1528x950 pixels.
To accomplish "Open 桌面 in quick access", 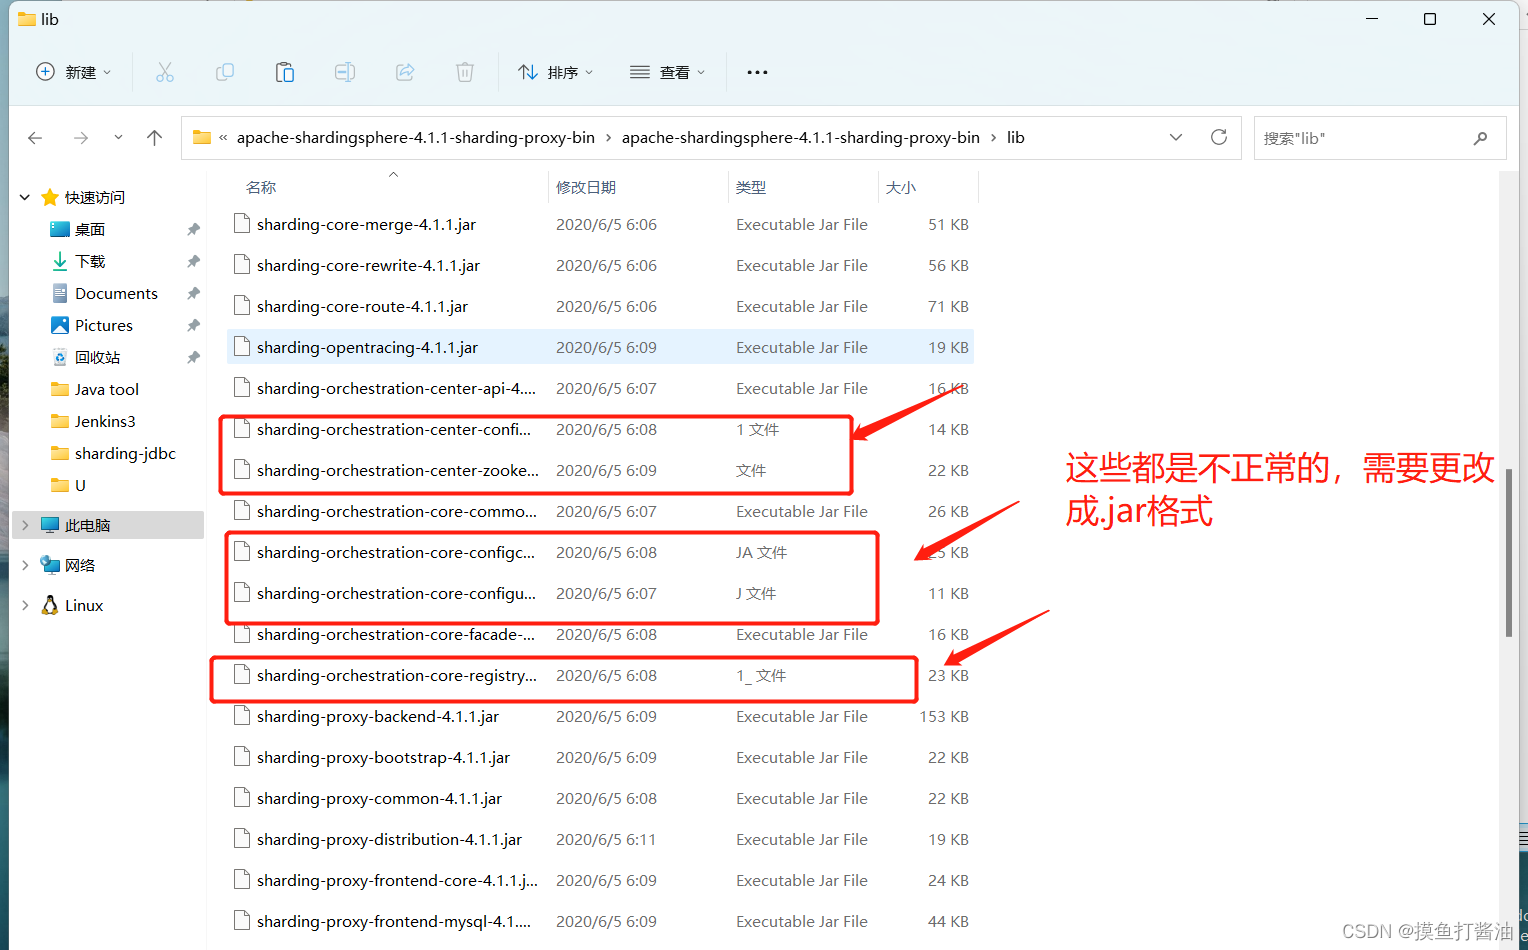I will point(90,229).
